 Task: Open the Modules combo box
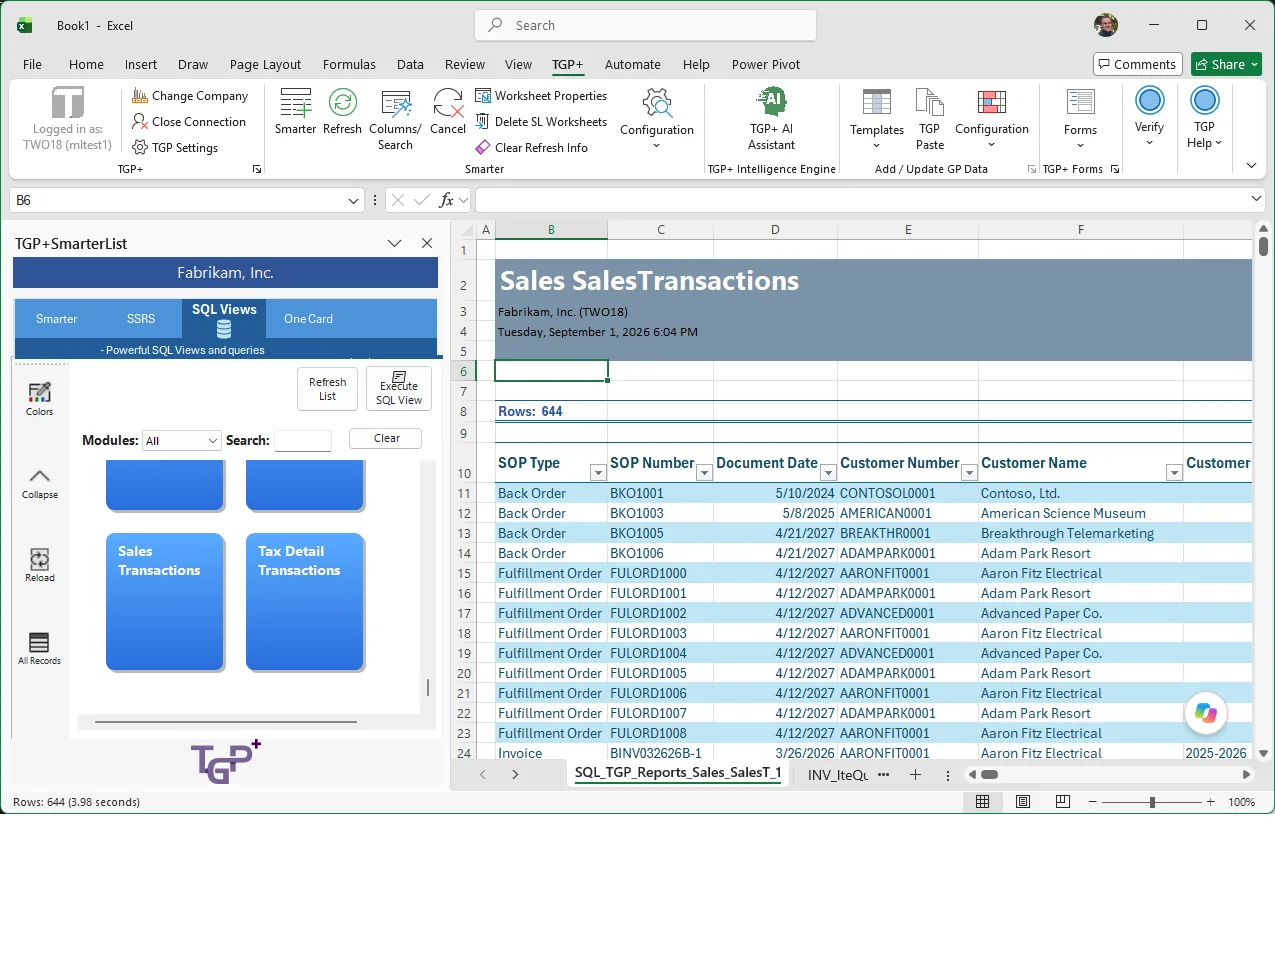coord(181,441)
